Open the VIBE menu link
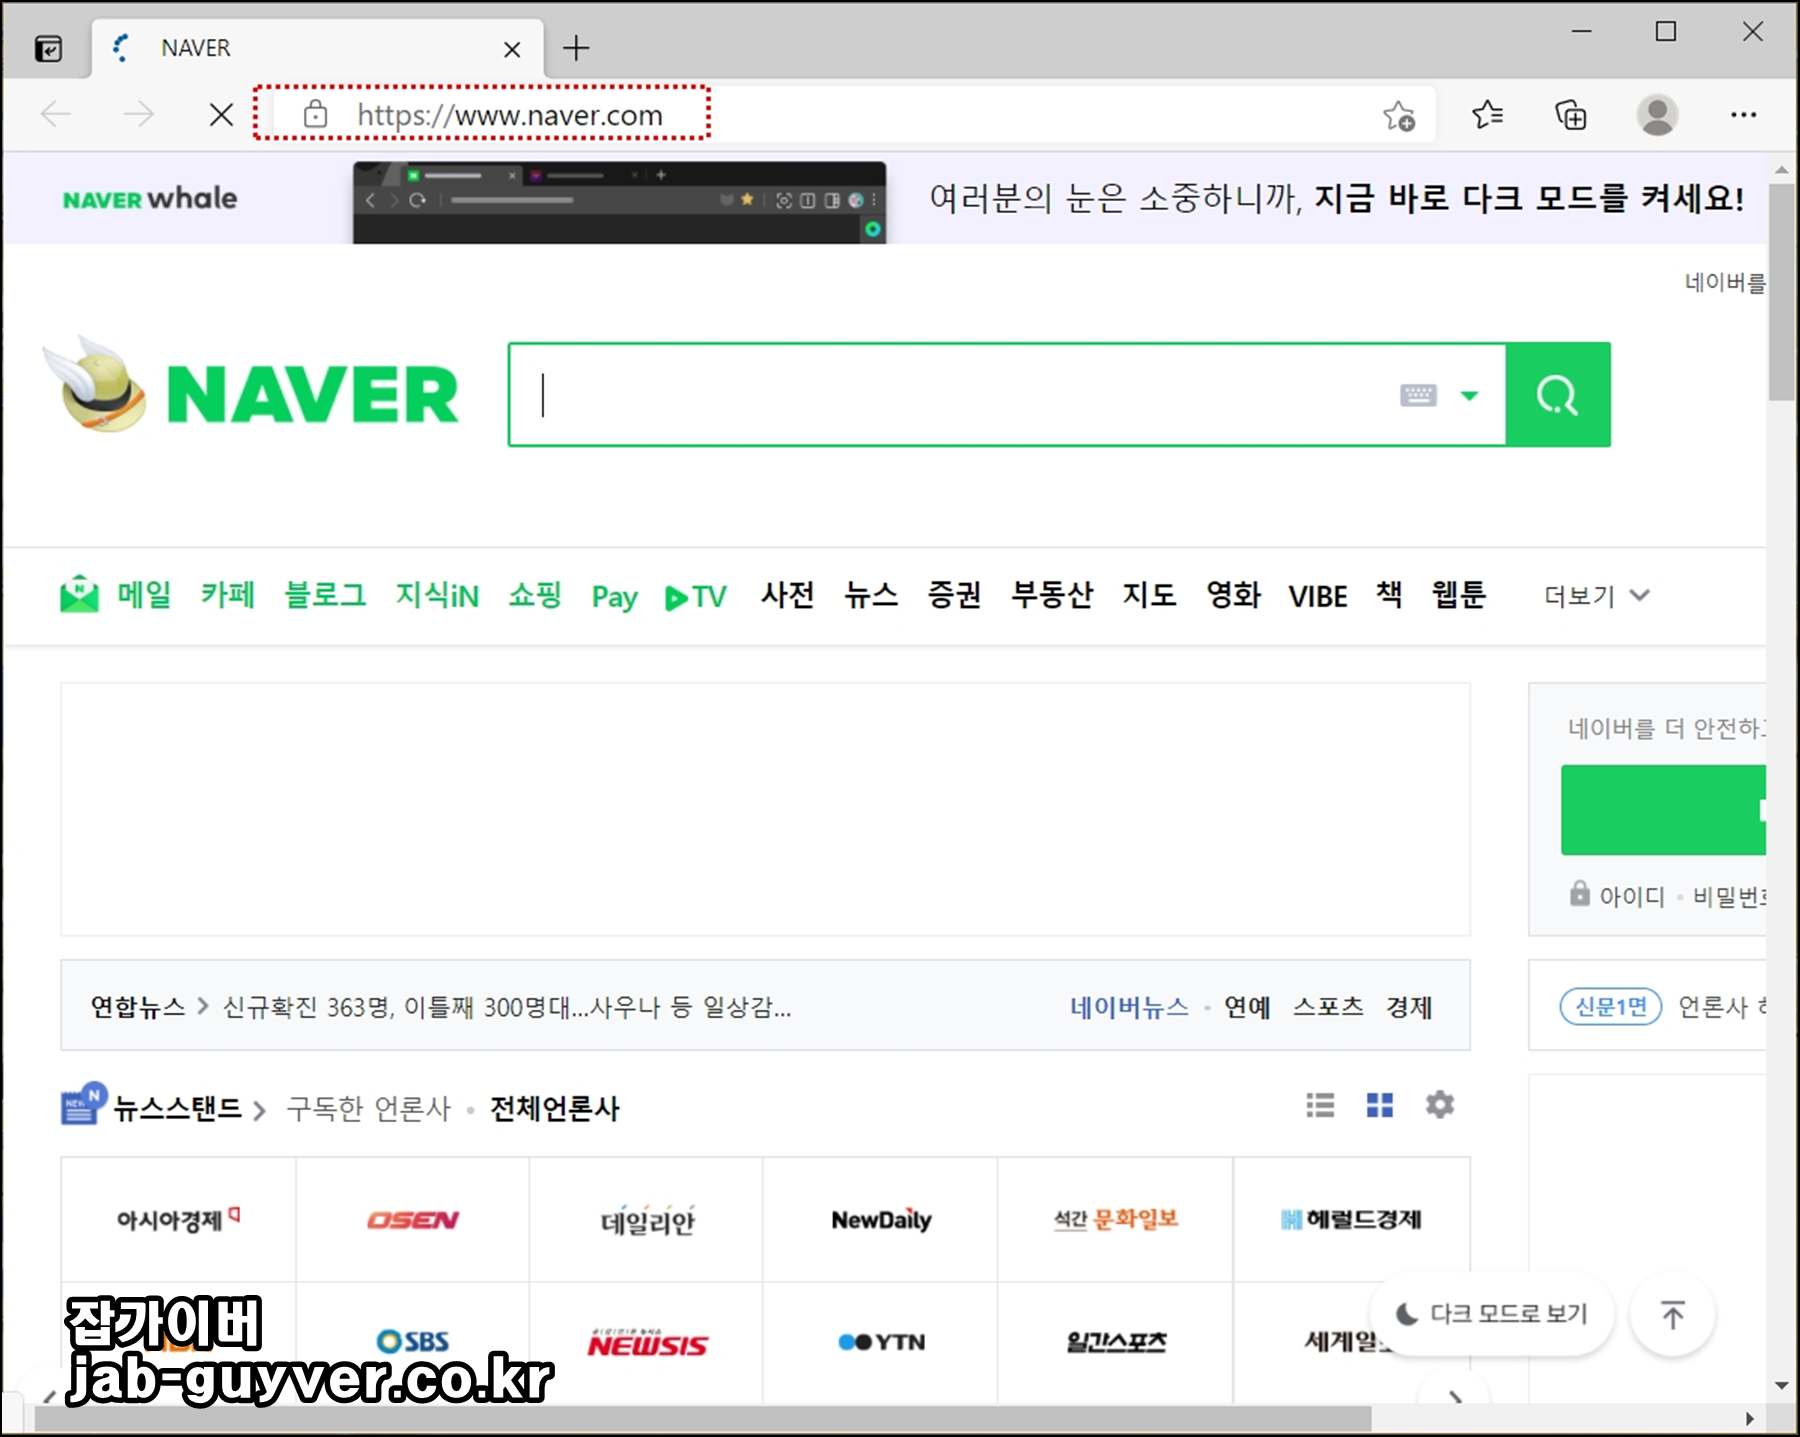 pos(1318,597)
